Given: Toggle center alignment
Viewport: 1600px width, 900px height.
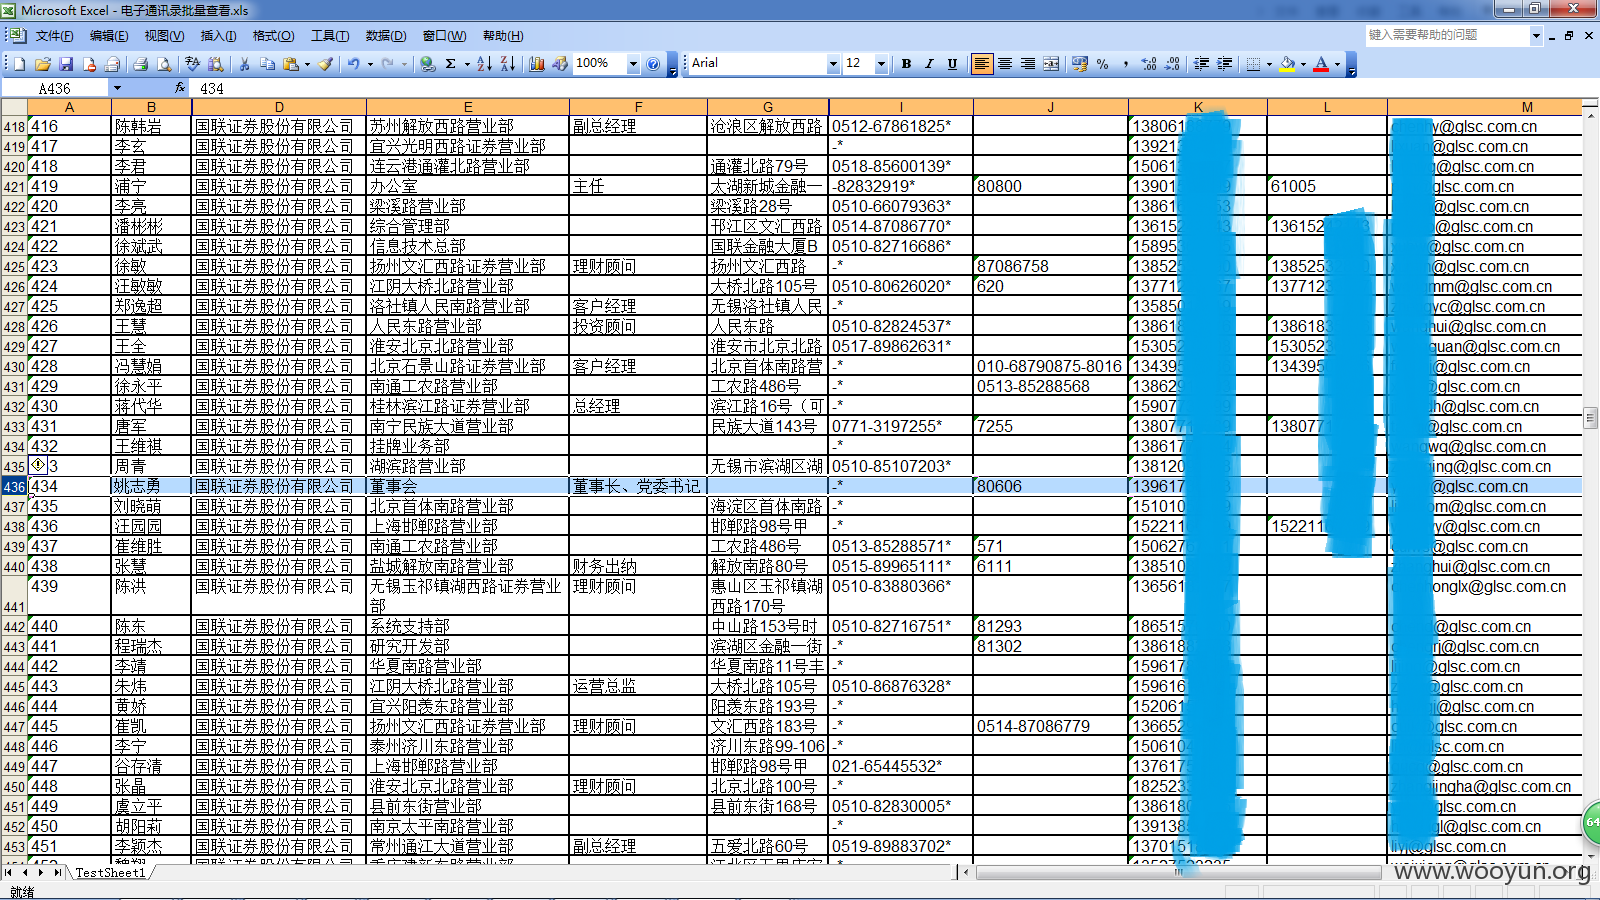Looking at the screenshot, I should point(1005,64).
